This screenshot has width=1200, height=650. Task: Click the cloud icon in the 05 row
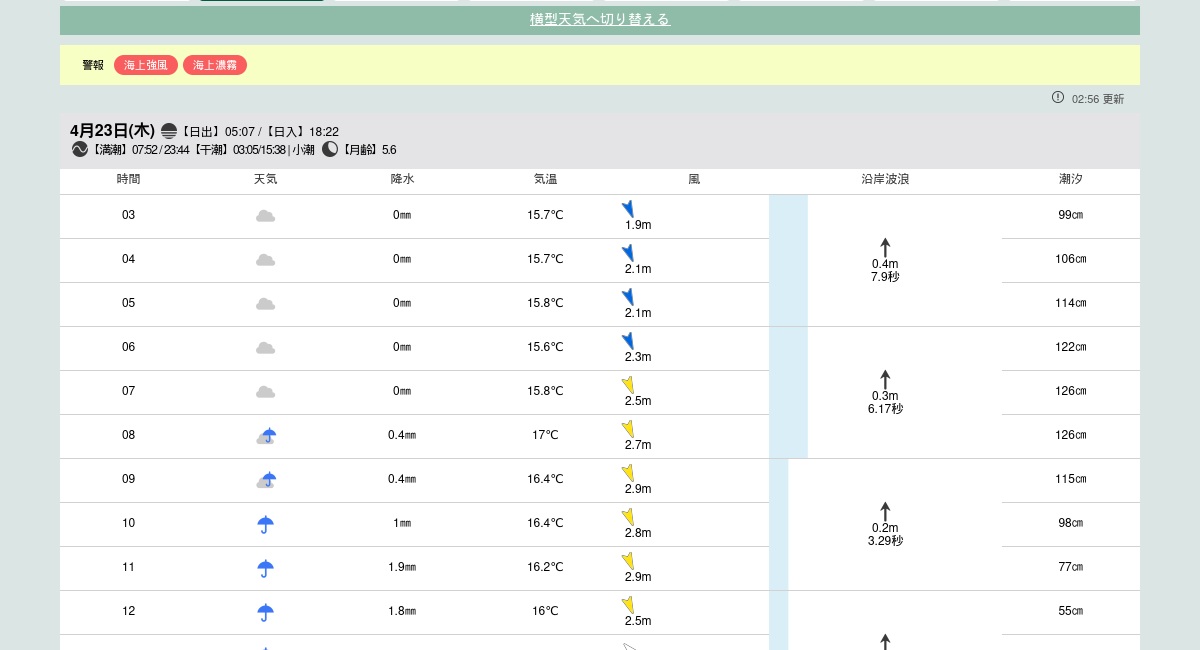click(265, 304)
